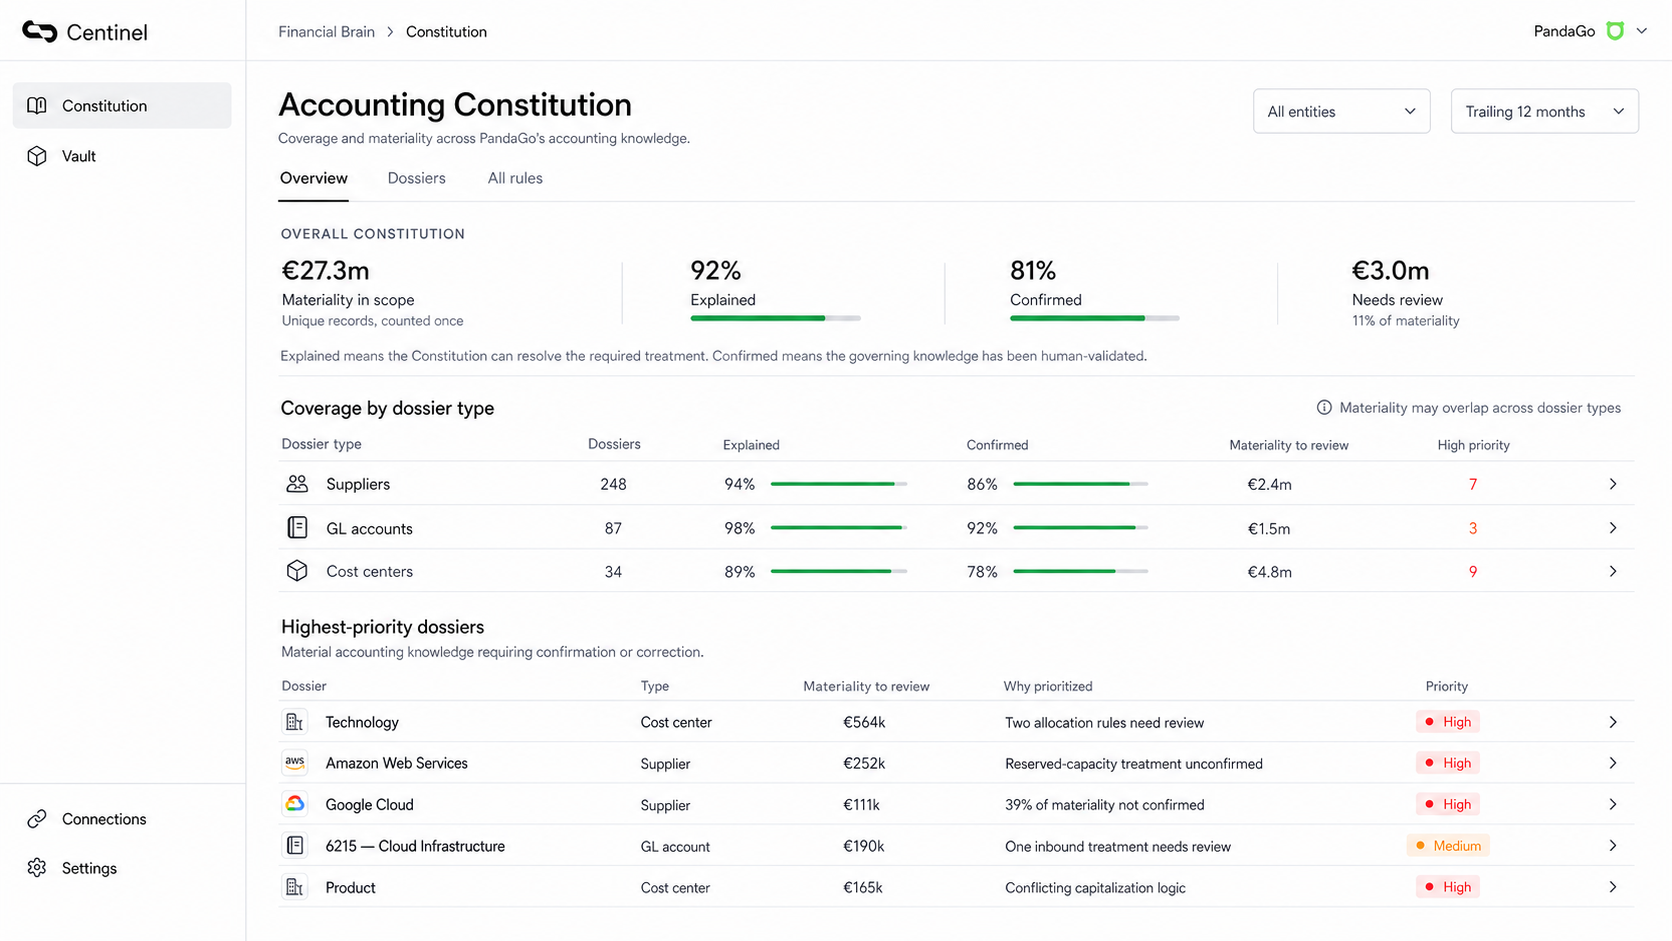The width and height of the screenshot is (1672, 941).
Task: Open the Trailing 12 months dropdown
Action: pos(1544,112)
